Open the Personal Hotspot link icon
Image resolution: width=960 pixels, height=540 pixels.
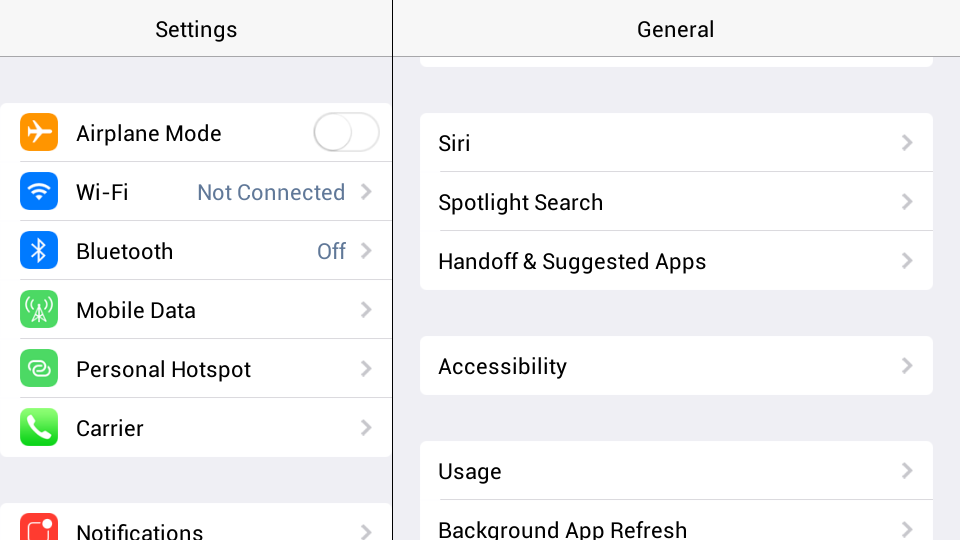39,368
